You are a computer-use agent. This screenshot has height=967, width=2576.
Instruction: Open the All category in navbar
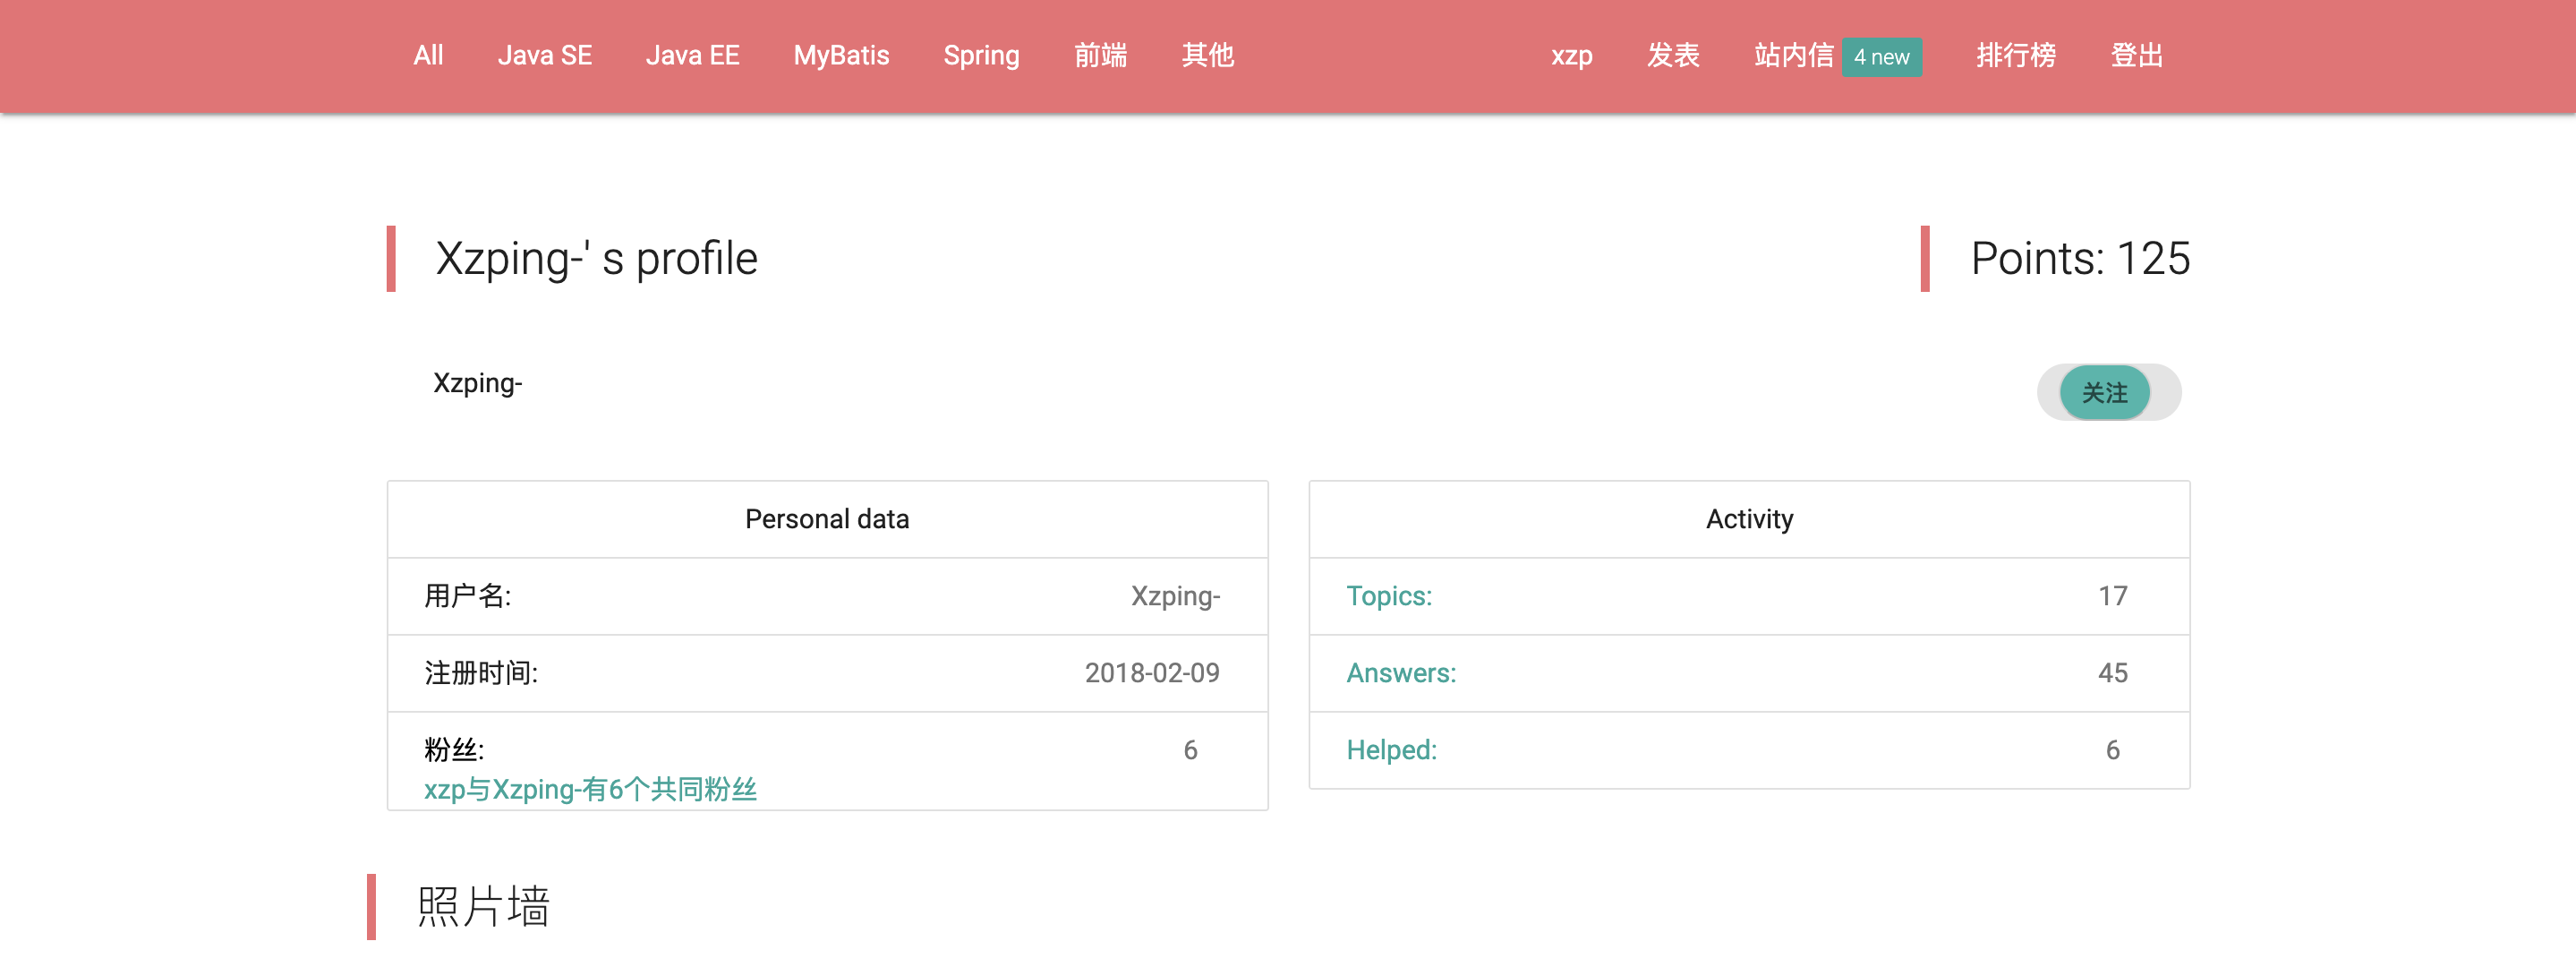pyautogui.click(x=428, y=56)
